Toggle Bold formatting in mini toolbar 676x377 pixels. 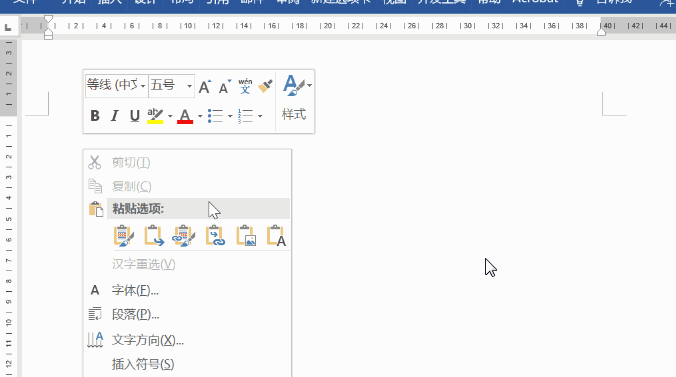coord(95,116)
